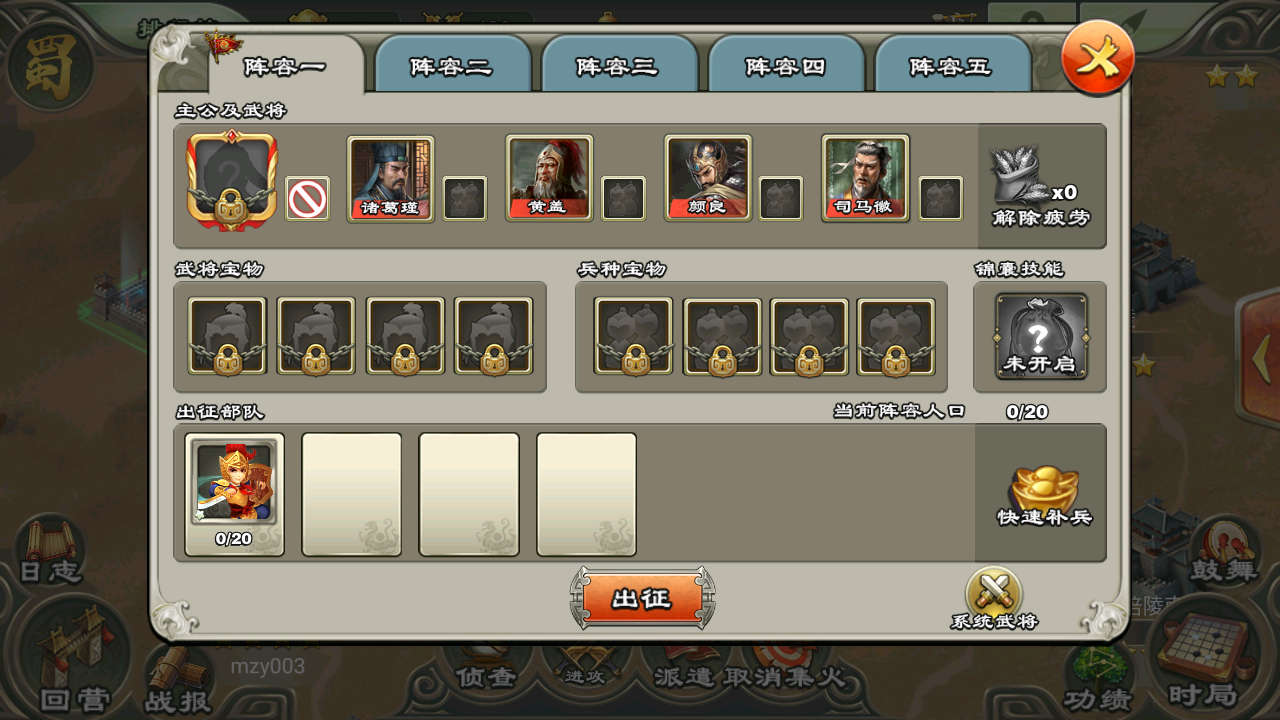This screenshot has width=1280, height=720.
Task: Choose the 颜良 general portrait
Action: pyautogui.click(x=708, y=178)
